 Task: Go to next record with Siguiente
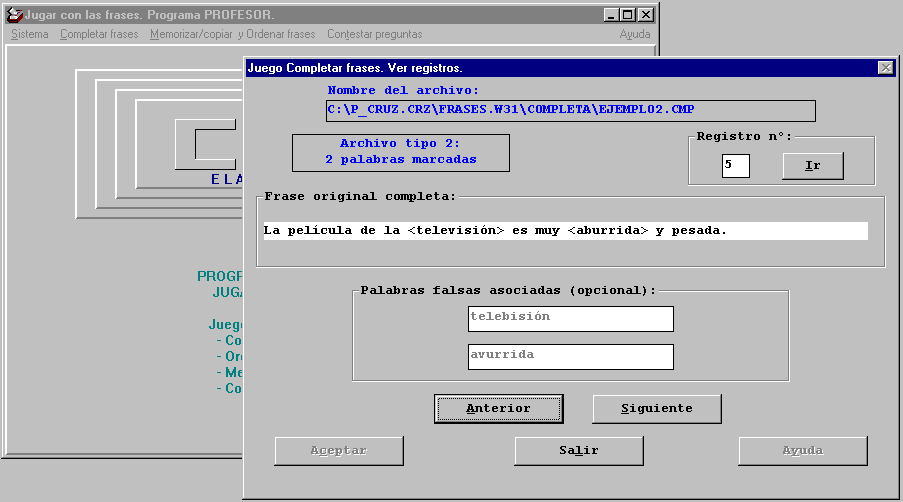(656, 409)
